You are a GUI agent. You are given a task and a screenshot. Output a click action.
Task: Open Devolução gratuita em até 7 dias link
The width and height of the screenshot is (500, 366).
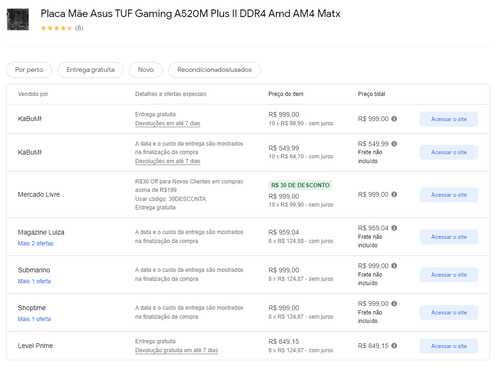[x=176, y=350]
